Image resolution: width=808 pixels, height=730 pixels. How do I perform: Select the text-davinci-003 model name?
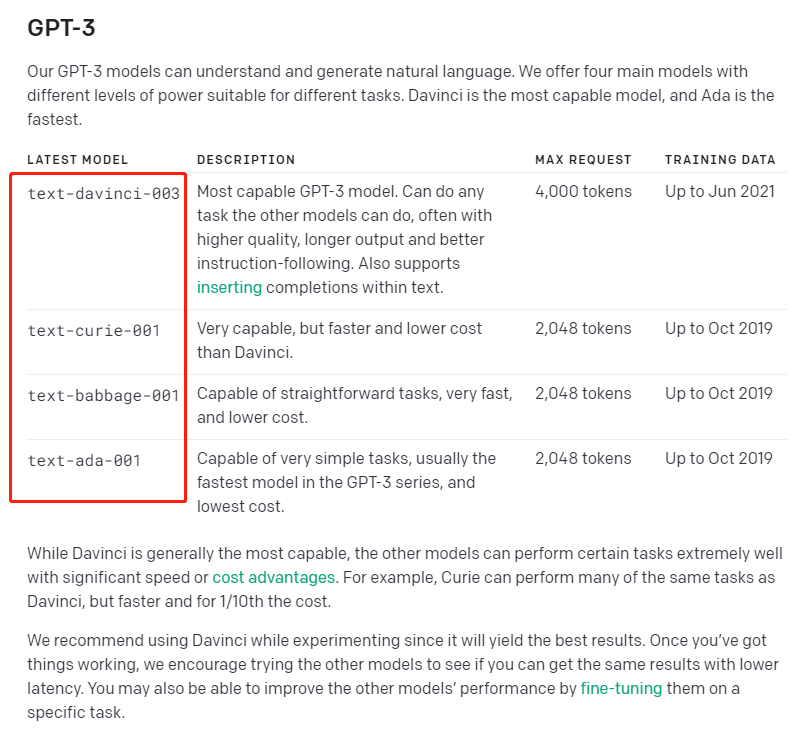coord(104,193)
